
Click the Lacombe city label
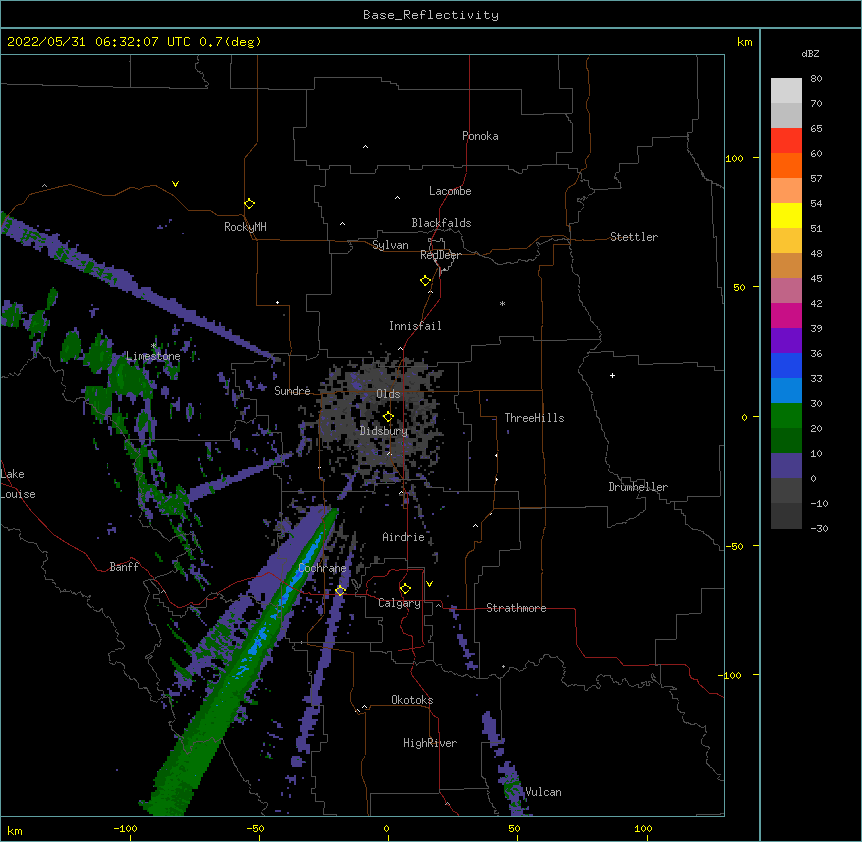(x=450, y=191)
